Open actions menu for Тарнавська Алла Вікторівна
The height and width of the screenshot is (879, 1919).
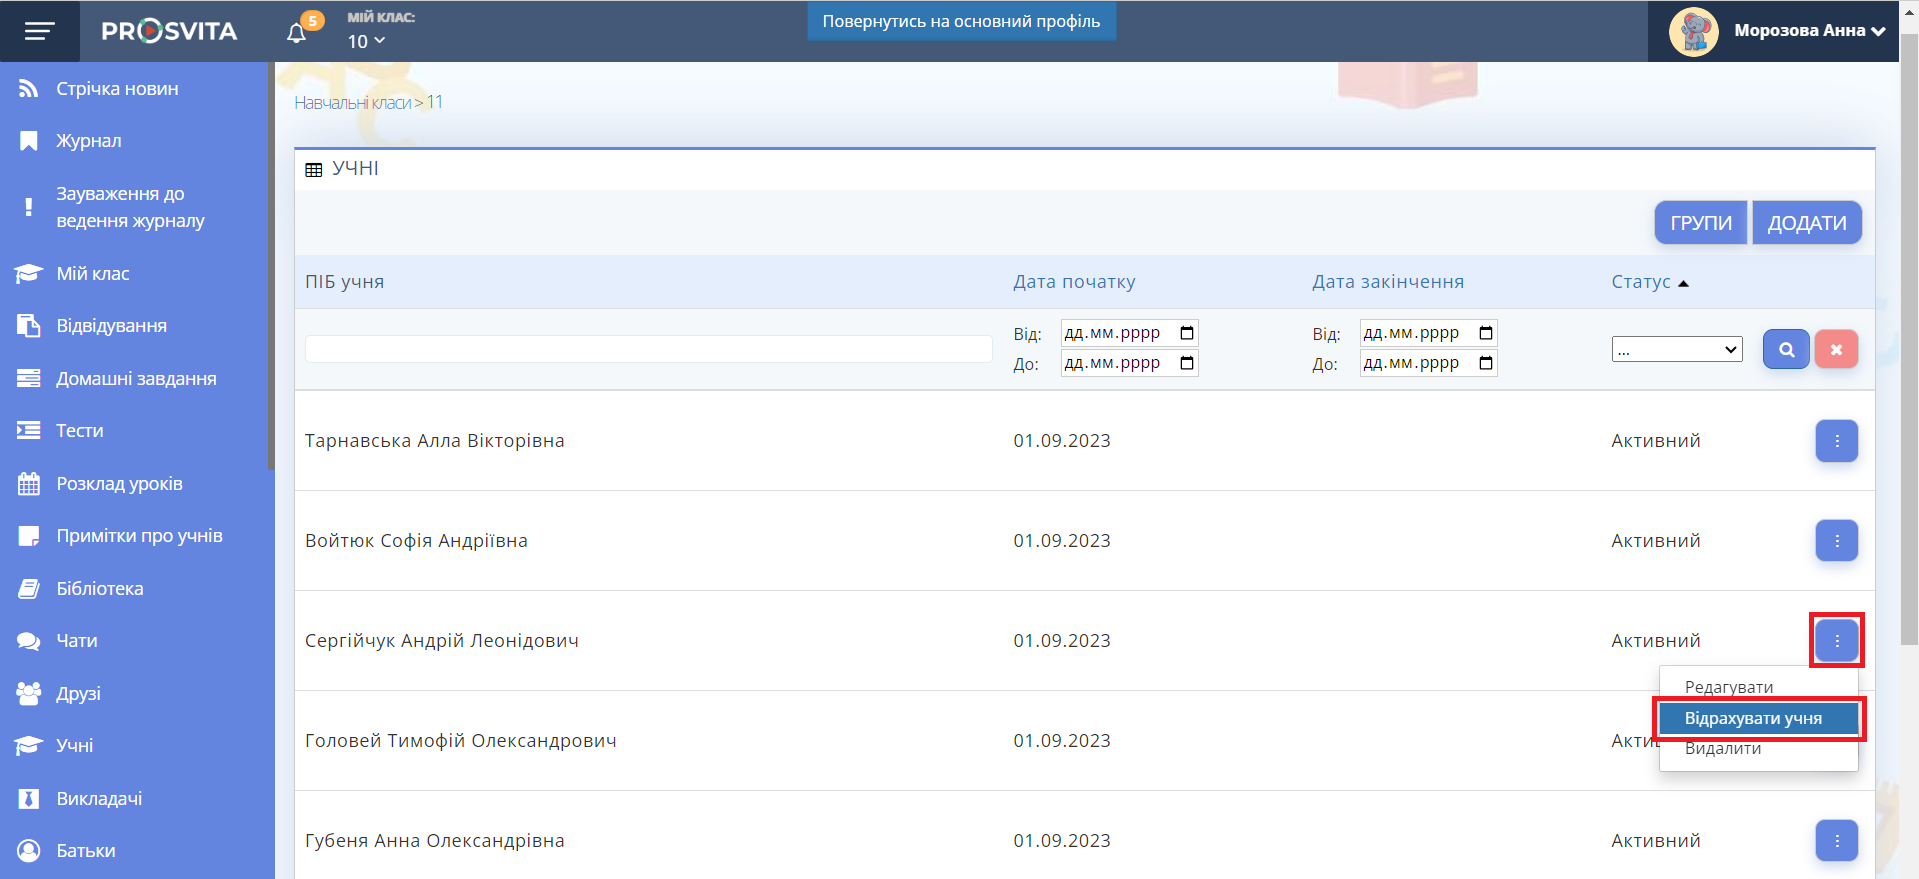click(1836, 441)
